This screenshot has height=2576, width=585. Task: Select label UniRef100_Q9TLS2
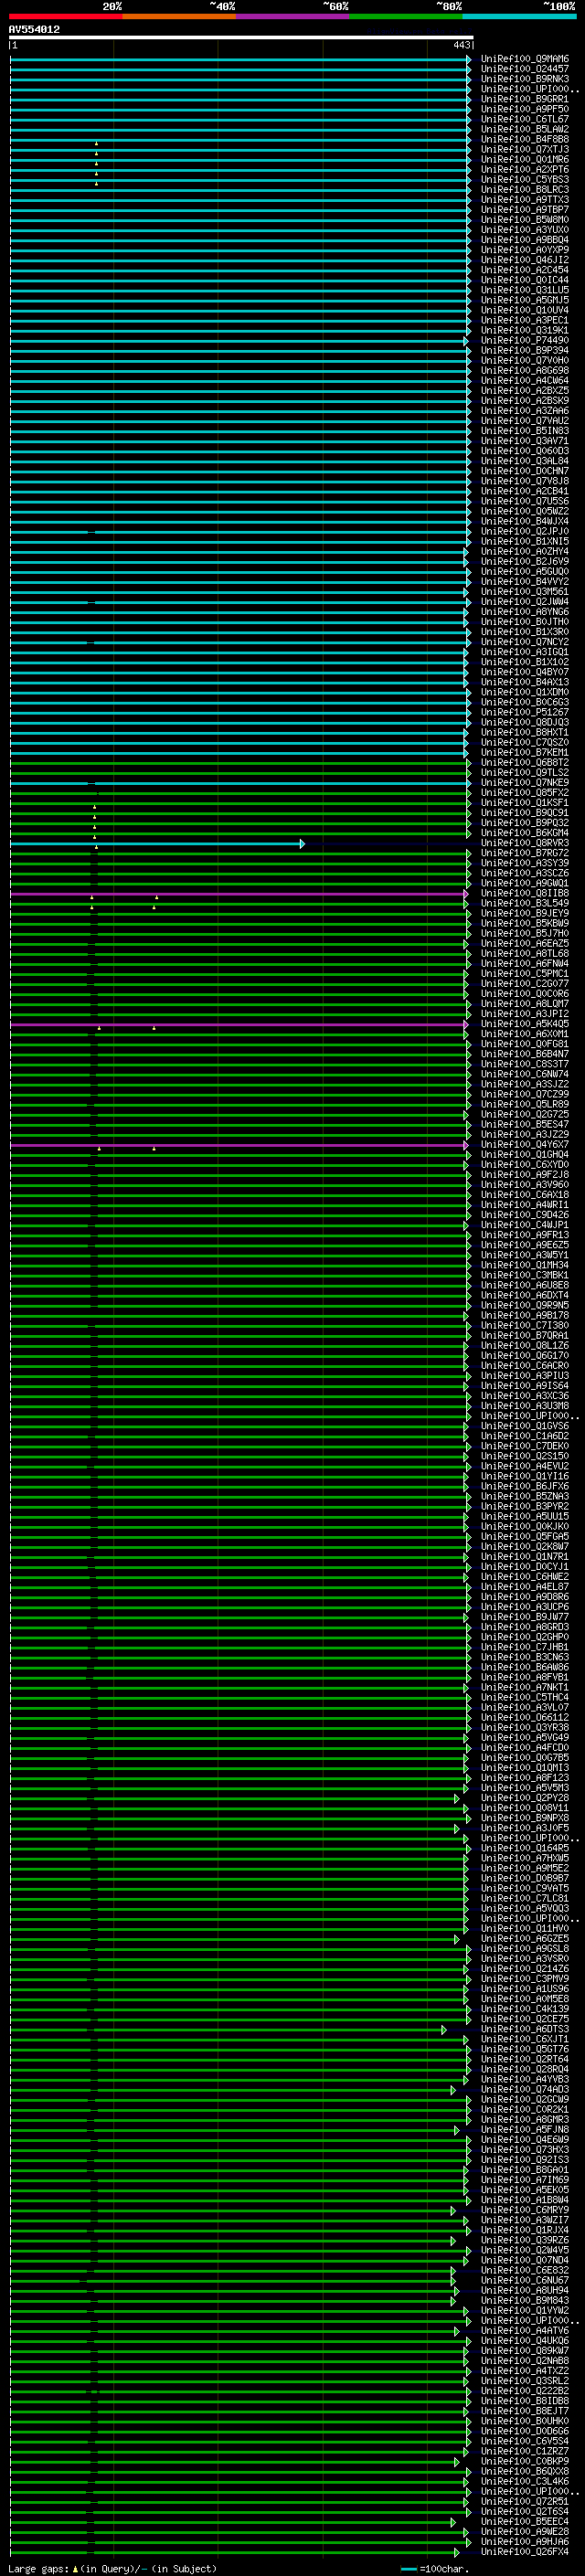(x=524, y=772)
